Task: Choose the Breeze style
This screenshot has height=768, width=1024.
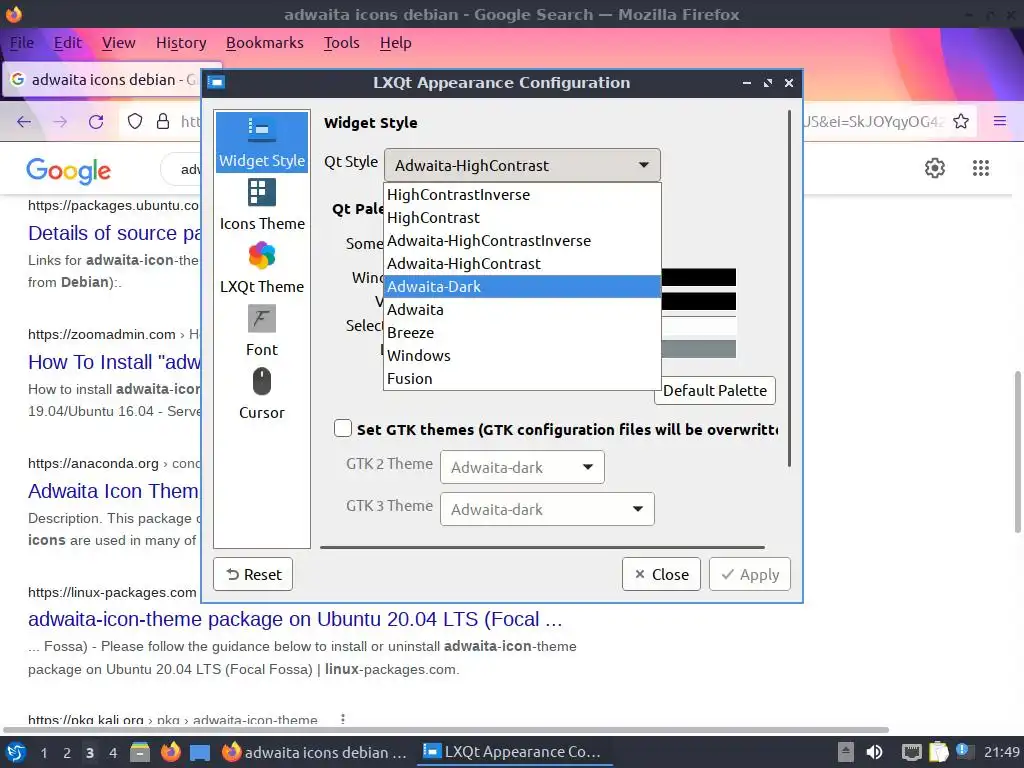Action: click(522, 332)
